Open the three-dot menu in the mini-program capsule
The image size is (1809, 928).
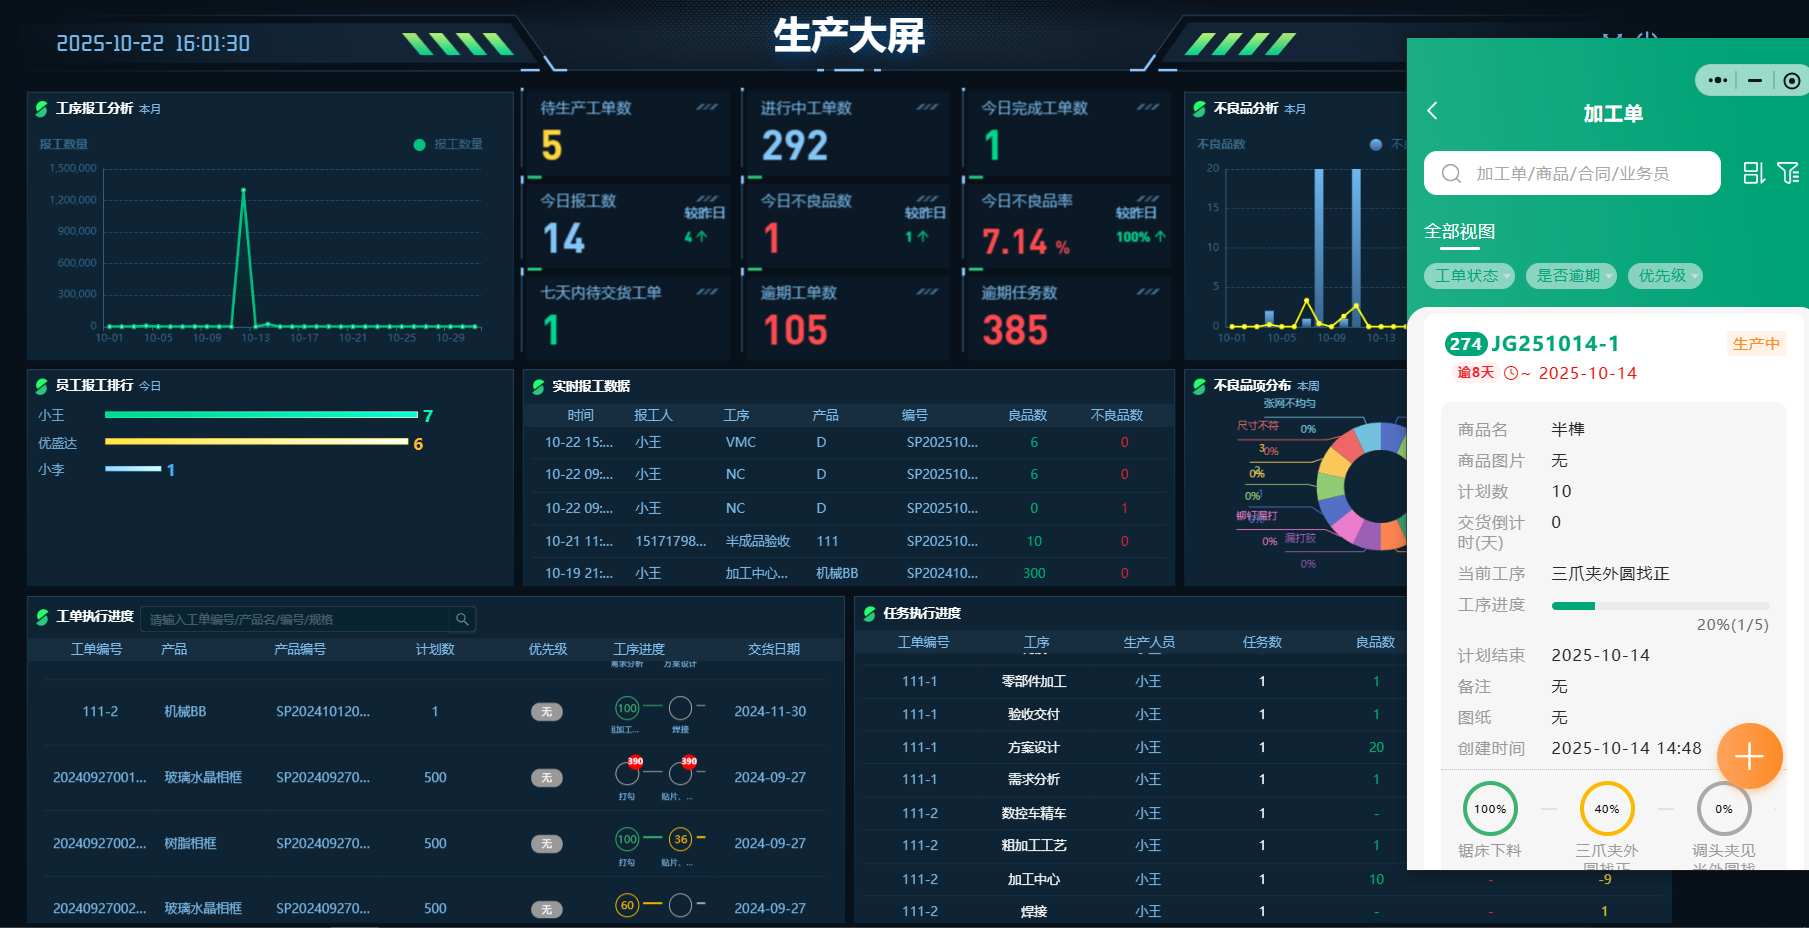[x=1717, y=80]
